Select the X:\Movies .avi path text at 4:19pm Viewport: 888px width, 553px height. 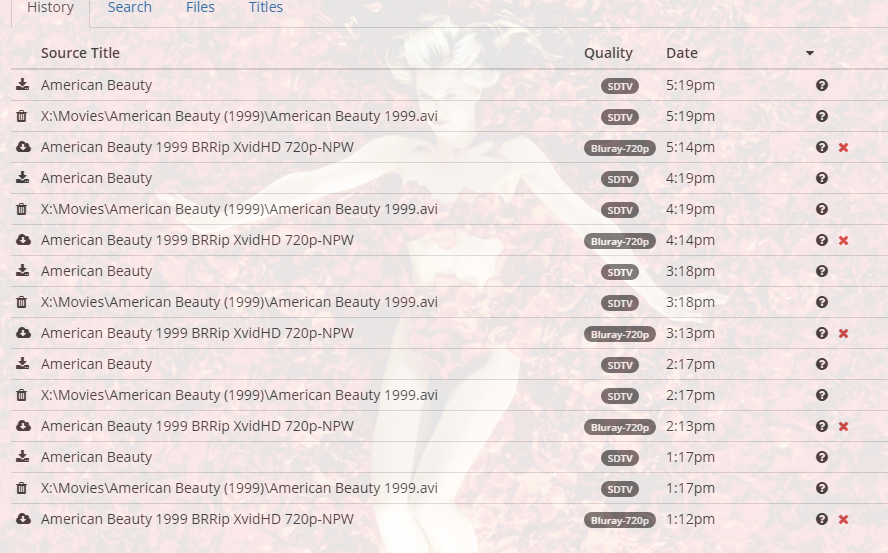[x=239, y=209]
